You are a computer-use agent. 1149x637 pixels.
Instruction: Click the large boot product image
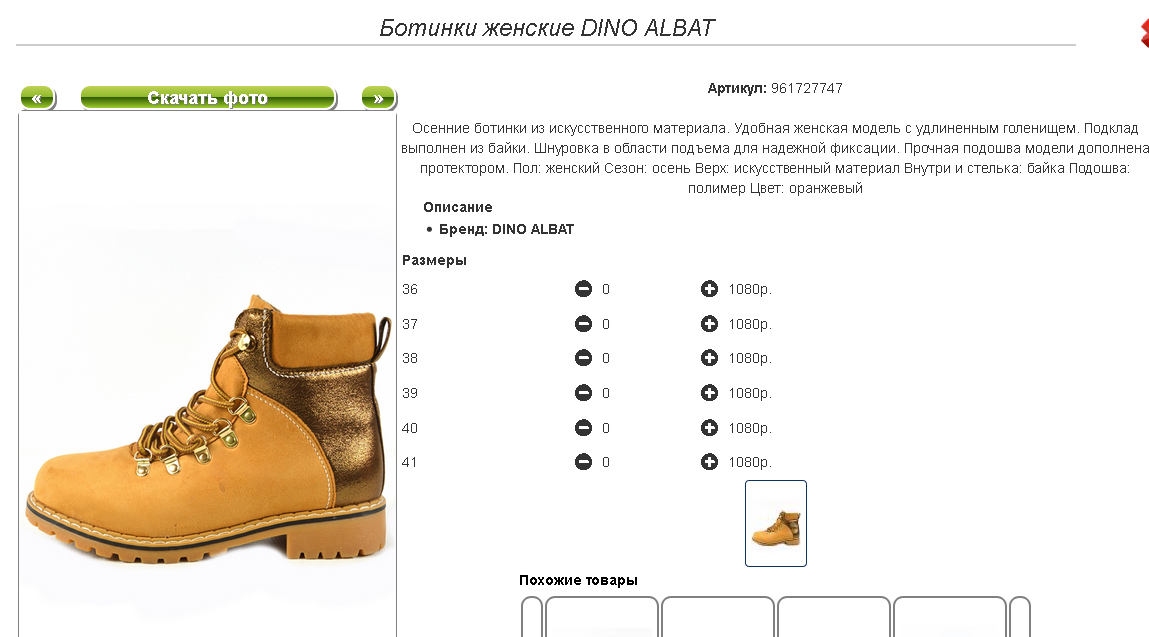[207, 429]
